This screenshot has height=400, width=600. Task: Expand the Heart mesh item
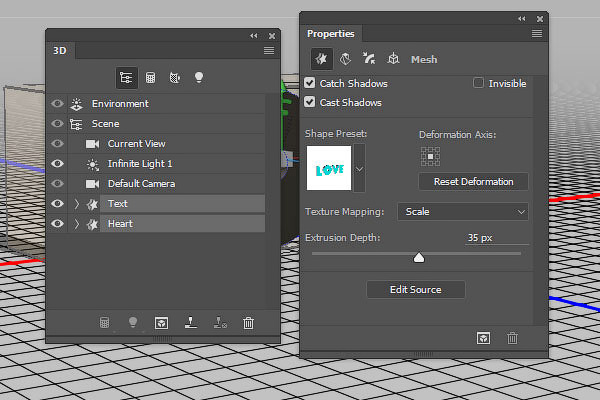coord(77,224)
